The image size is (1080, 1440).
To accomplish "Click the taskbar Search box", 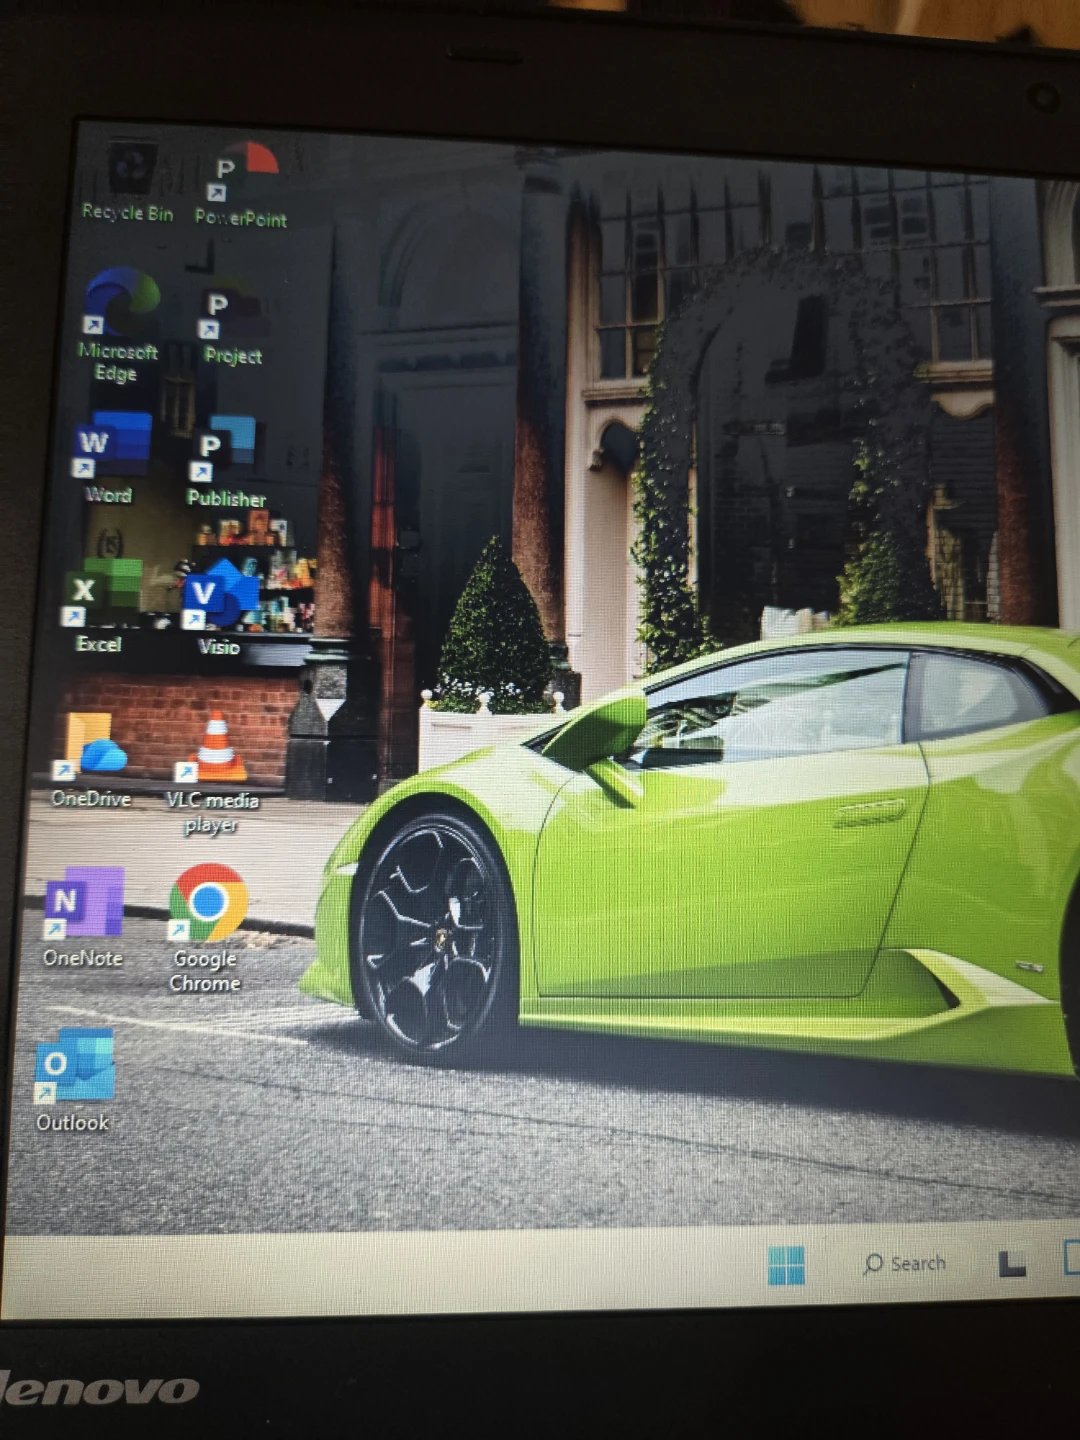I will [905, 1264].
